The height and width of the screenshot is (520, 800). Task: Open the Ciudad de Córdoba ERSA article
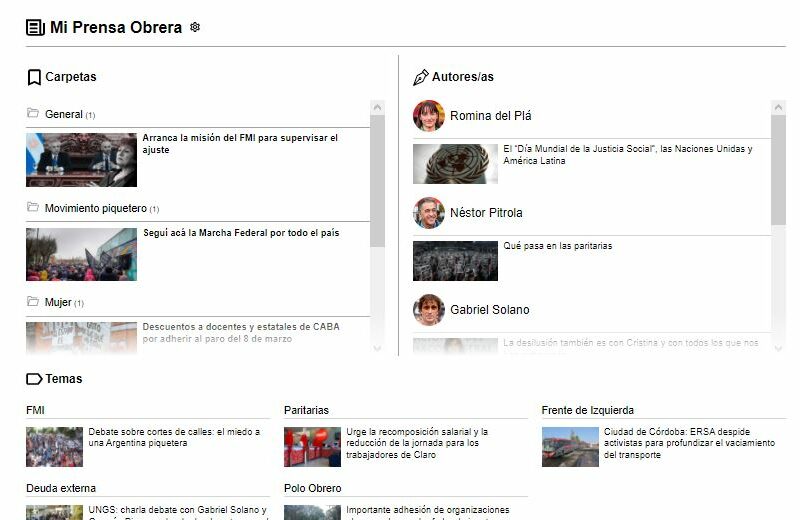(675, 443)
